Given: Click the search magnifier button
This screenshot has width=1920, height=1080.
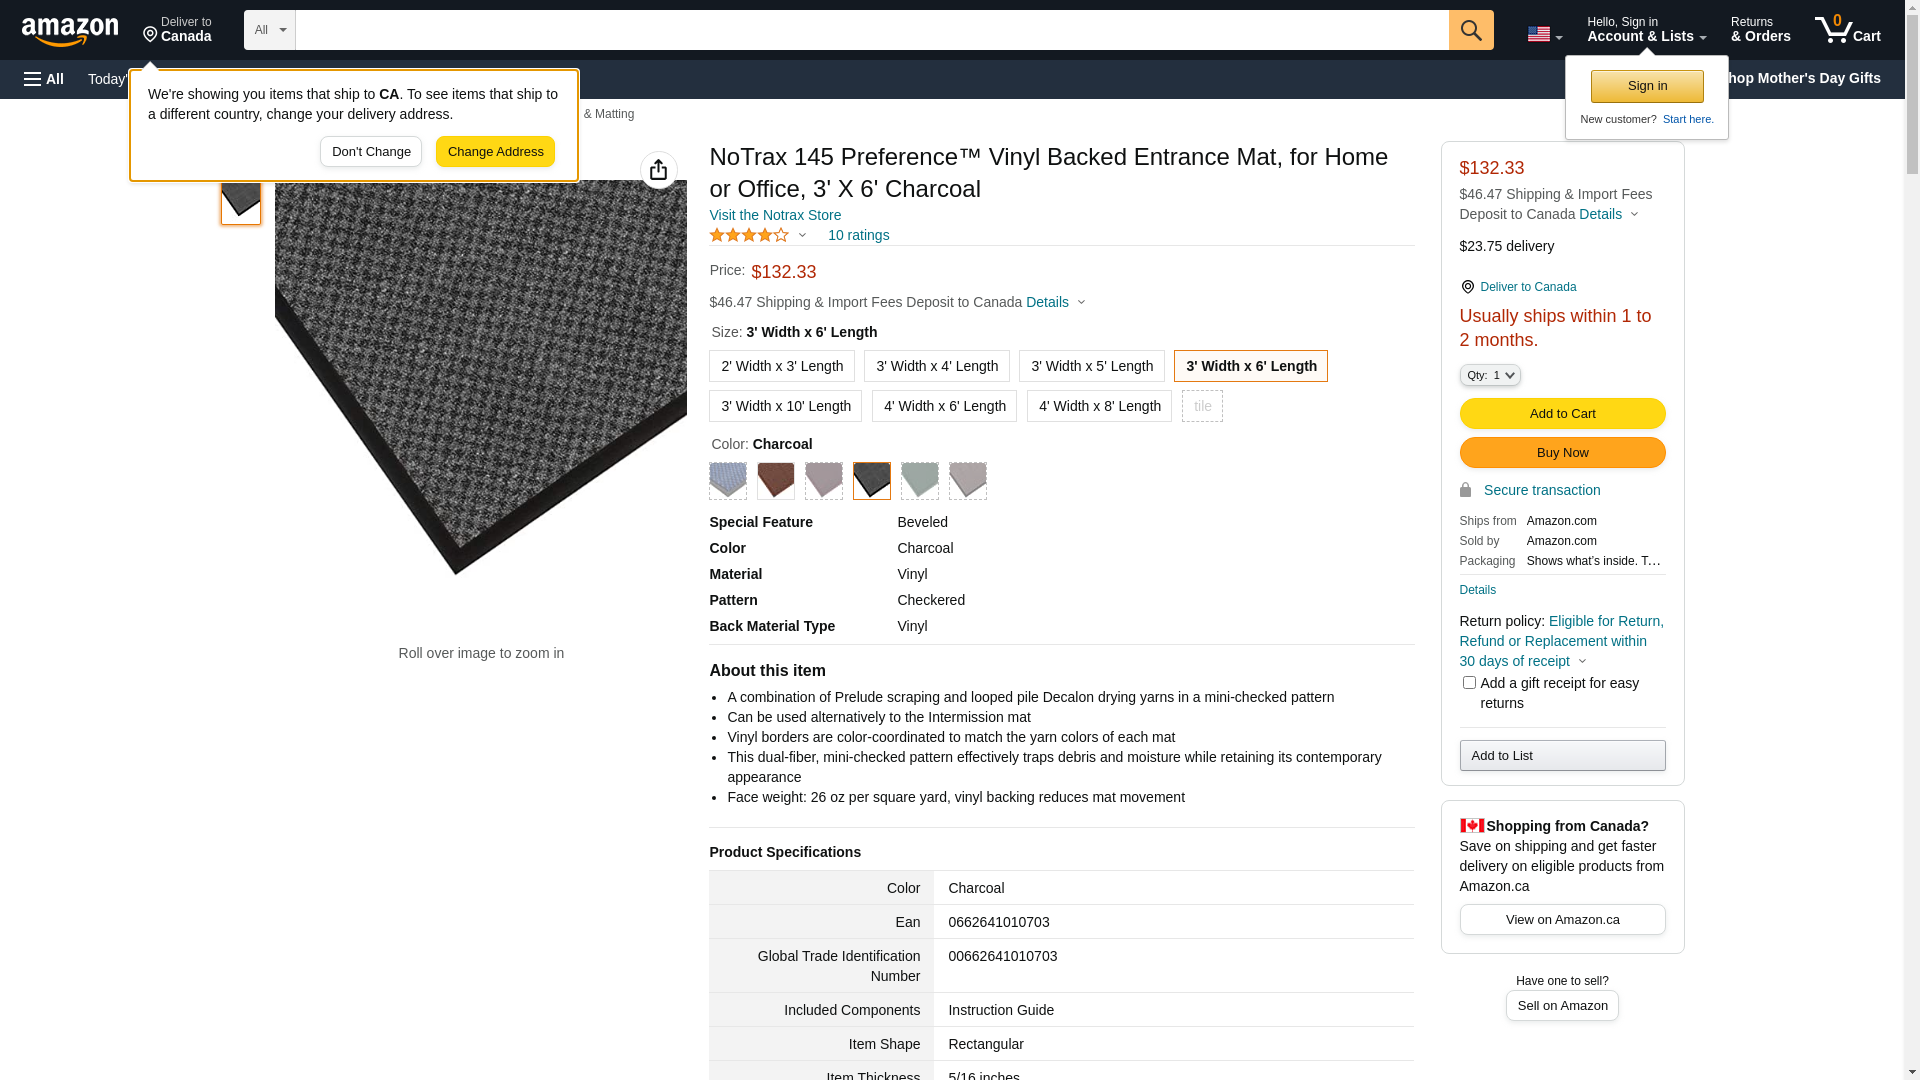Looking at the screenshot, I should point(1471,30).
